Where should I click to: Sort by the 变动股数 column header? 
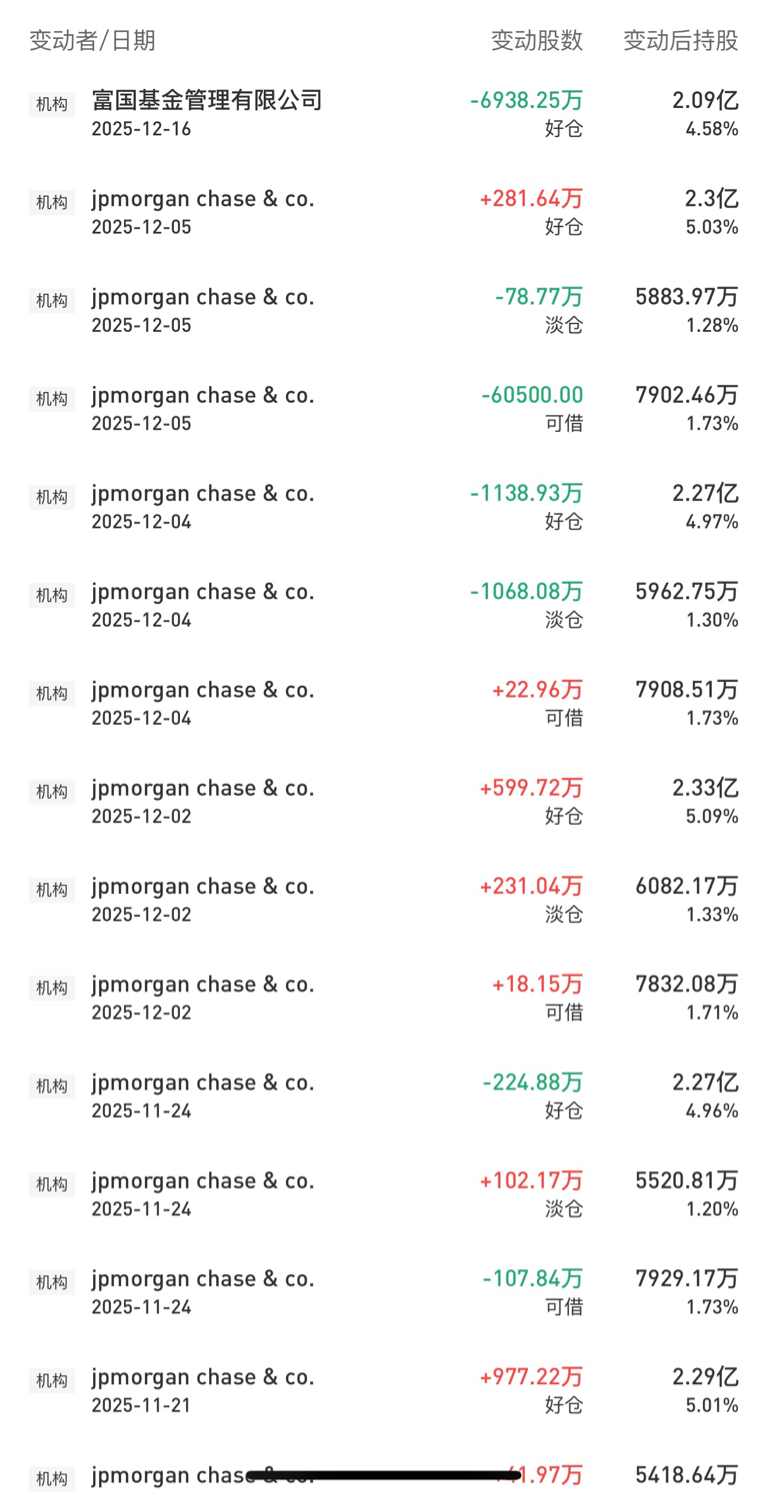point(536,41)
